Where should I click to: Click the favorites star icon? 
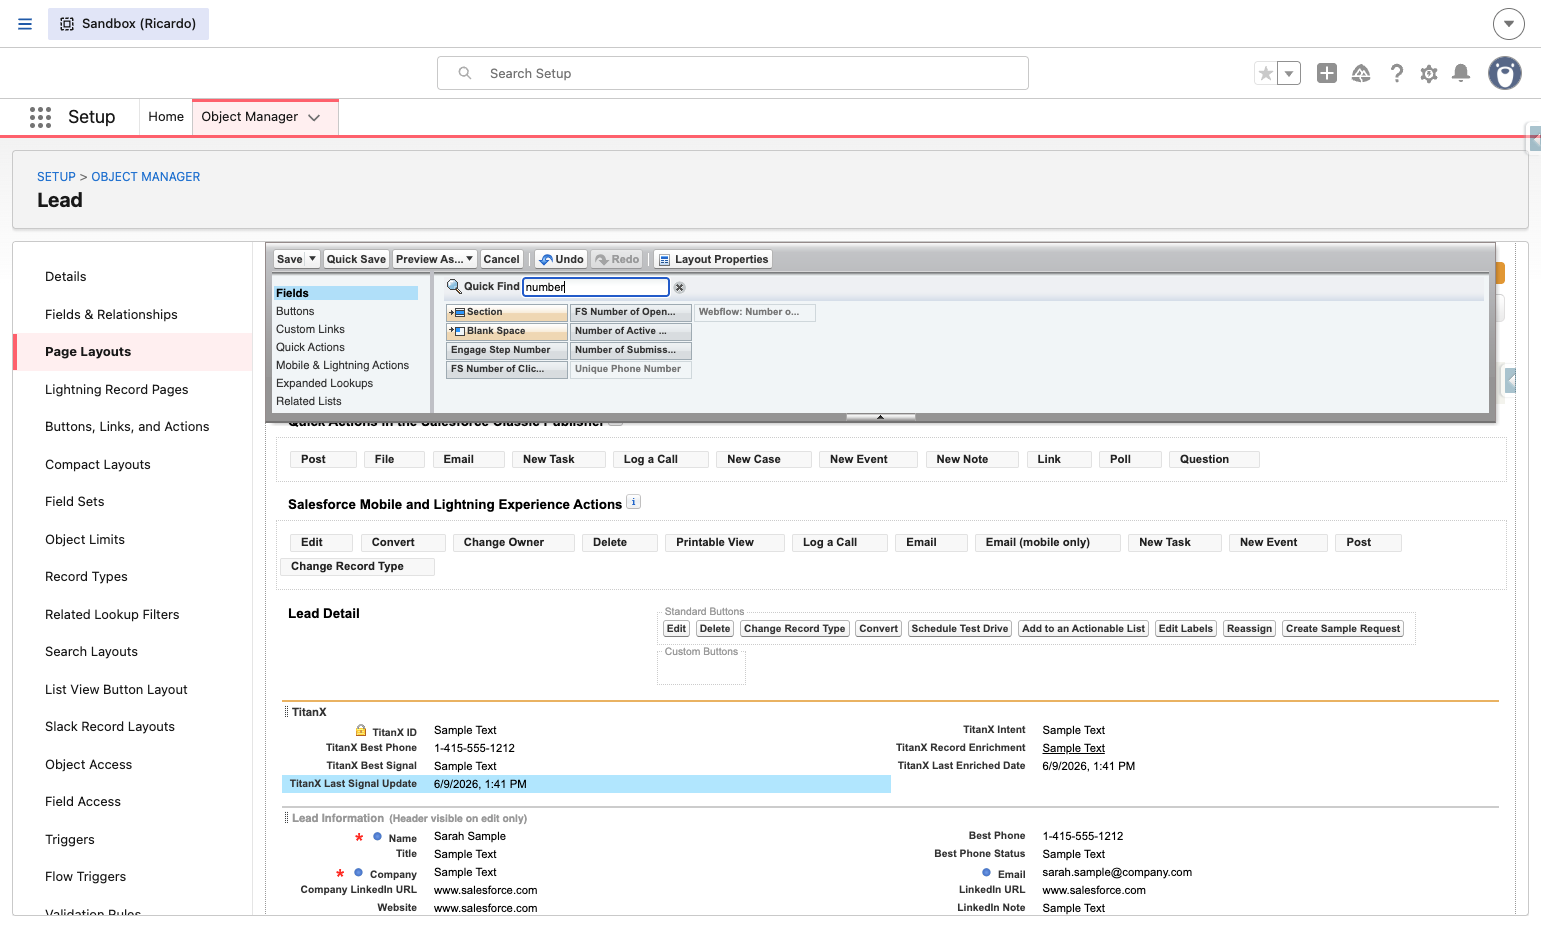(x=1266, y=73)
